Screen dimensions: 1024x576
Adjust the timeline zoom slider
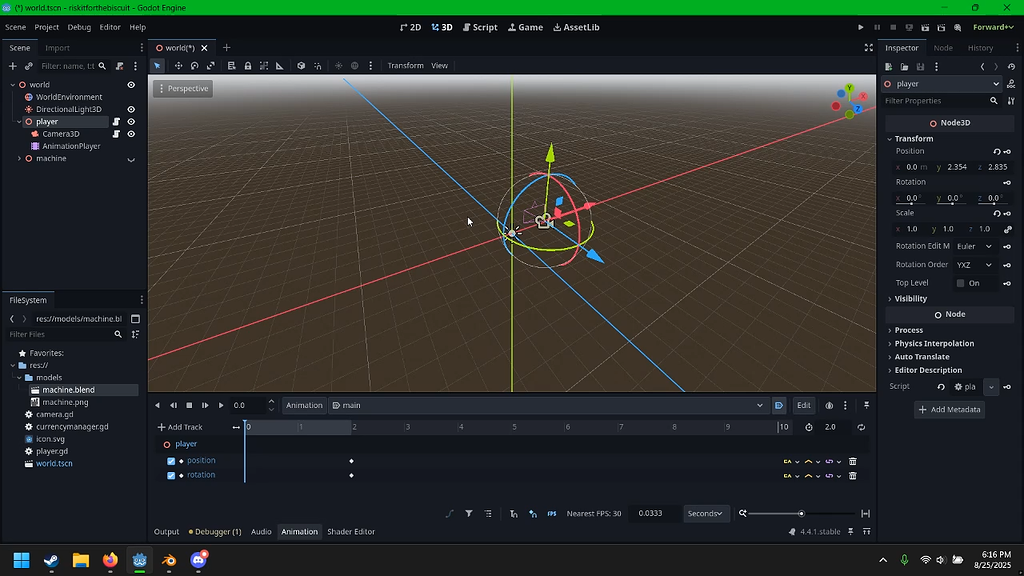click(x=801, y=514)
